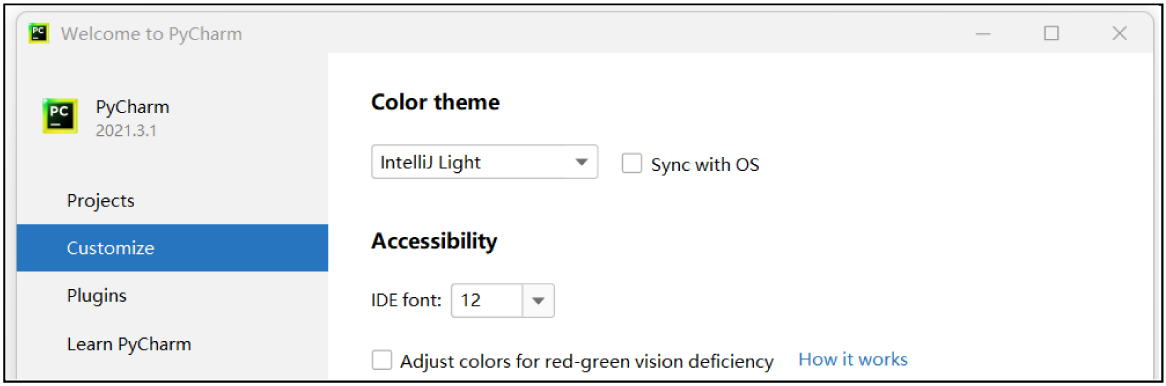Click the Color theme heading
Screen dimensions: 1166x386
(x=435, y=102)
